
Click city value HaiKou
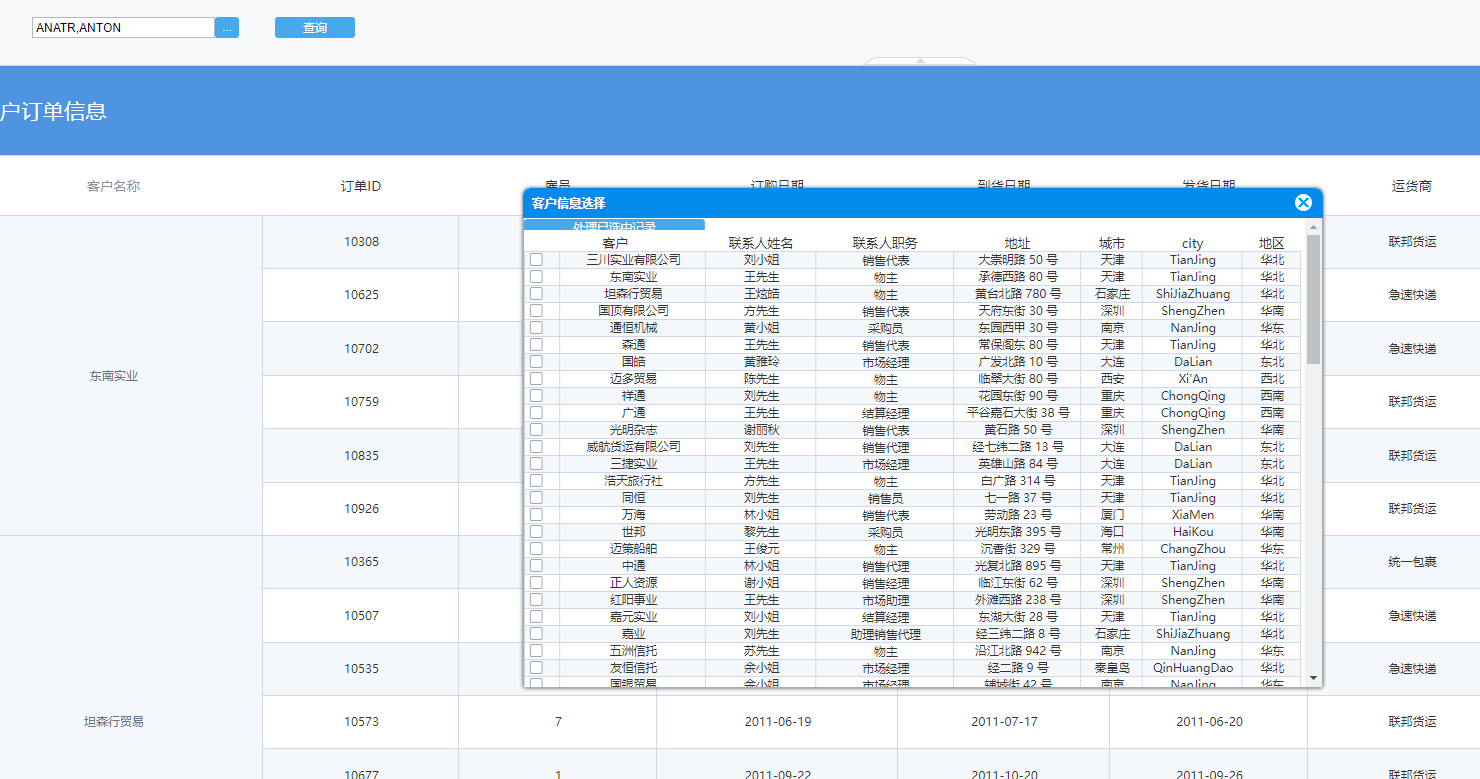tap(1192, 532)
